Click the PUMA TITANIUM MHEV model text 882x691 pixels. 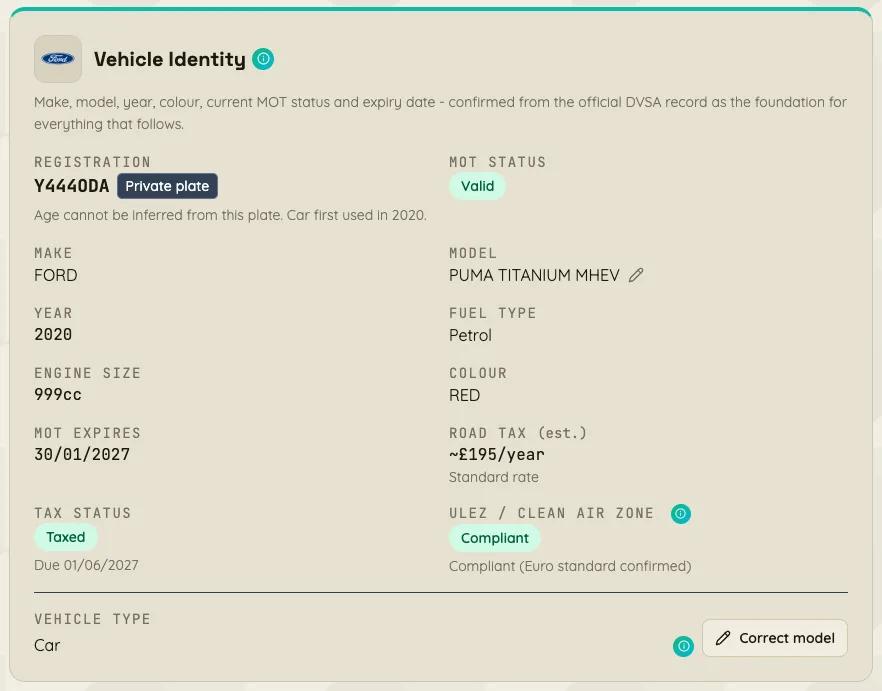pyautogui.click(x=534, y=275)
